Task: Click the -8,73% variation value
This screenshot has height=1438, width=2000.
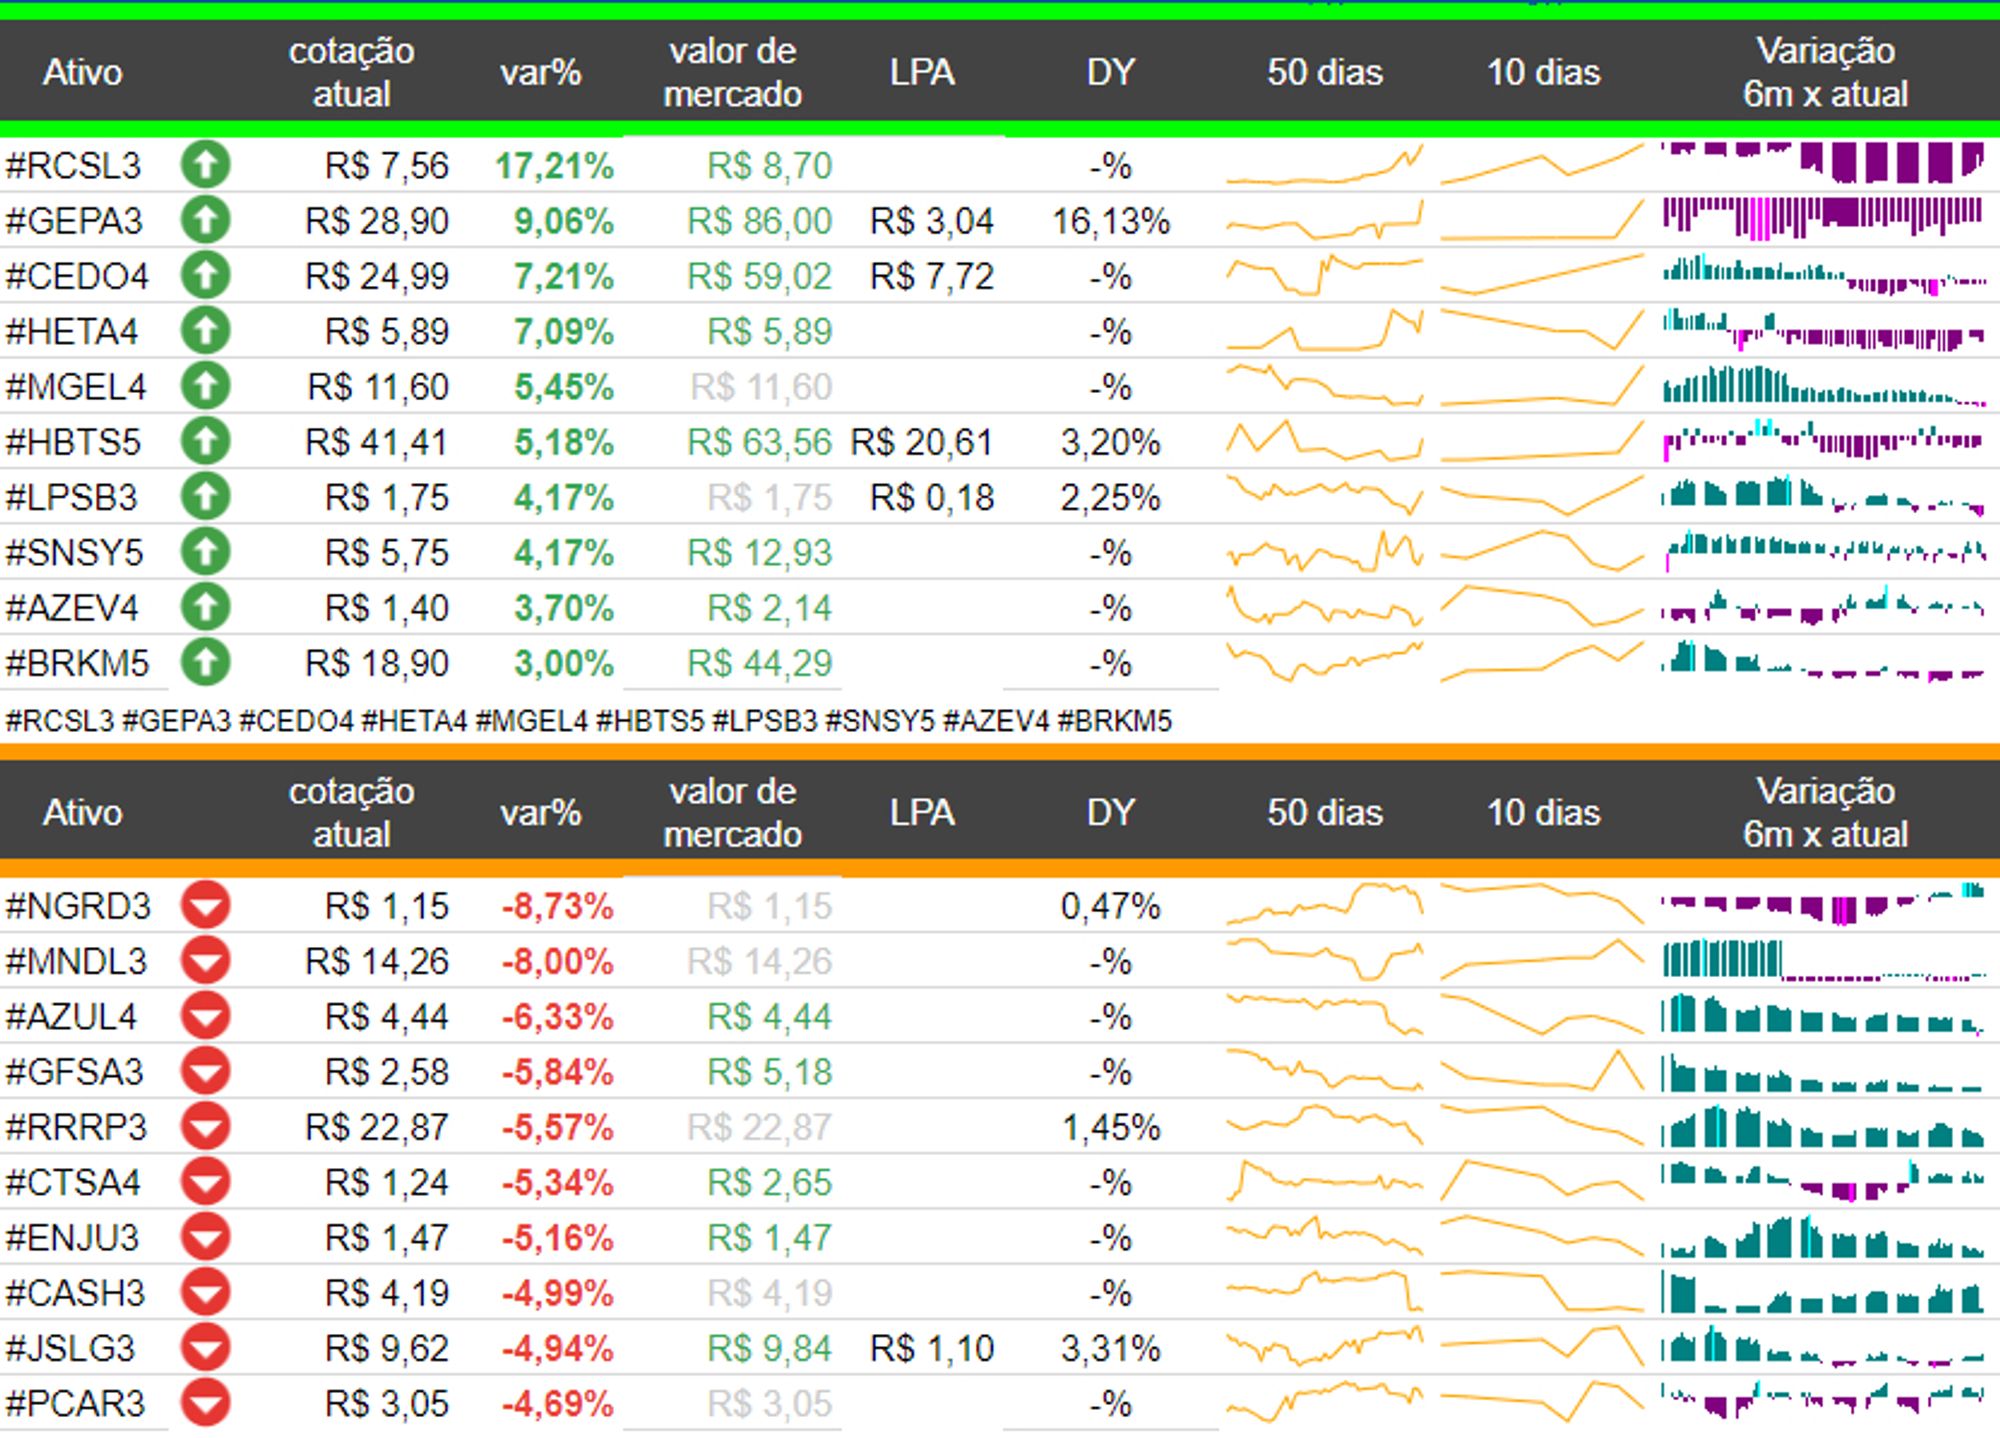Action: coord(557,906)
